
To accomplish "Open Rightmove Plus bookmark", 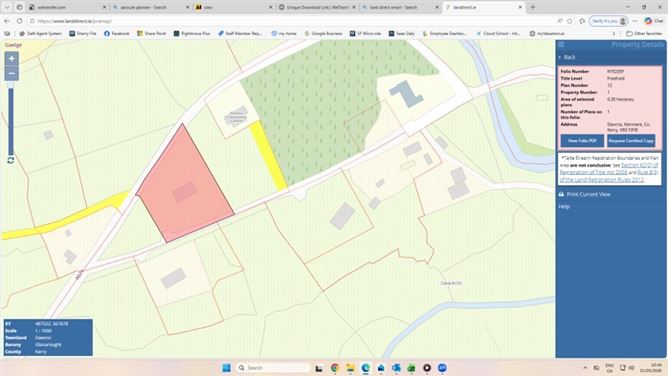I will (192, 33).
